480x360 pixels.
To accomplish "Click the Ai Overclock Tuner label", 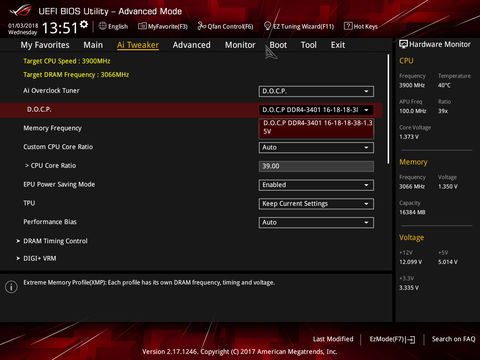I will pos(51,91).
